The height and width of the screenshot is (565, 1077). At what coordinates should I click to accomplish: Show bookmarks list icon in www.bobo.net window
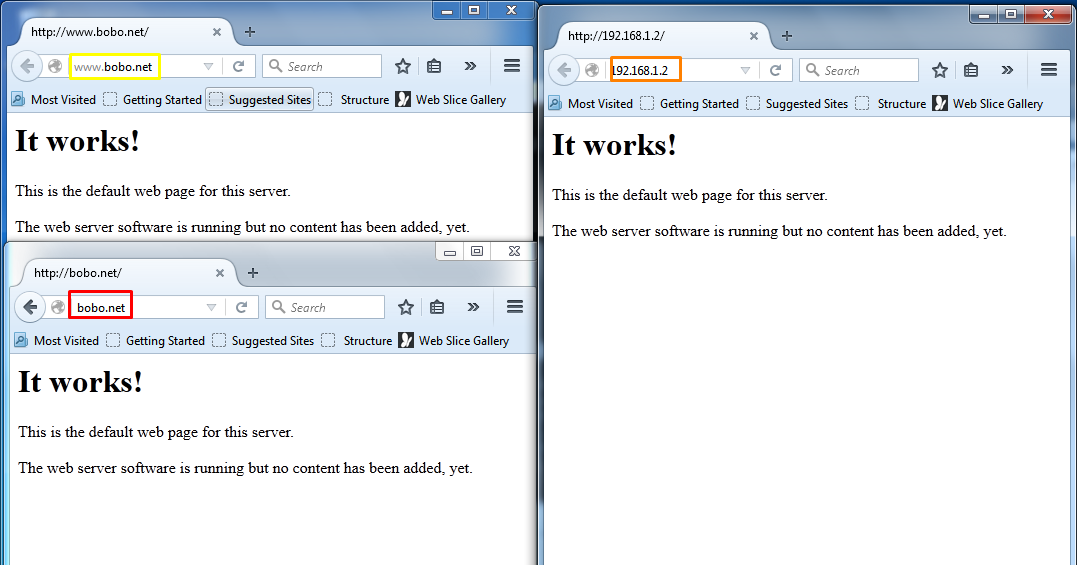pos(434,66)
